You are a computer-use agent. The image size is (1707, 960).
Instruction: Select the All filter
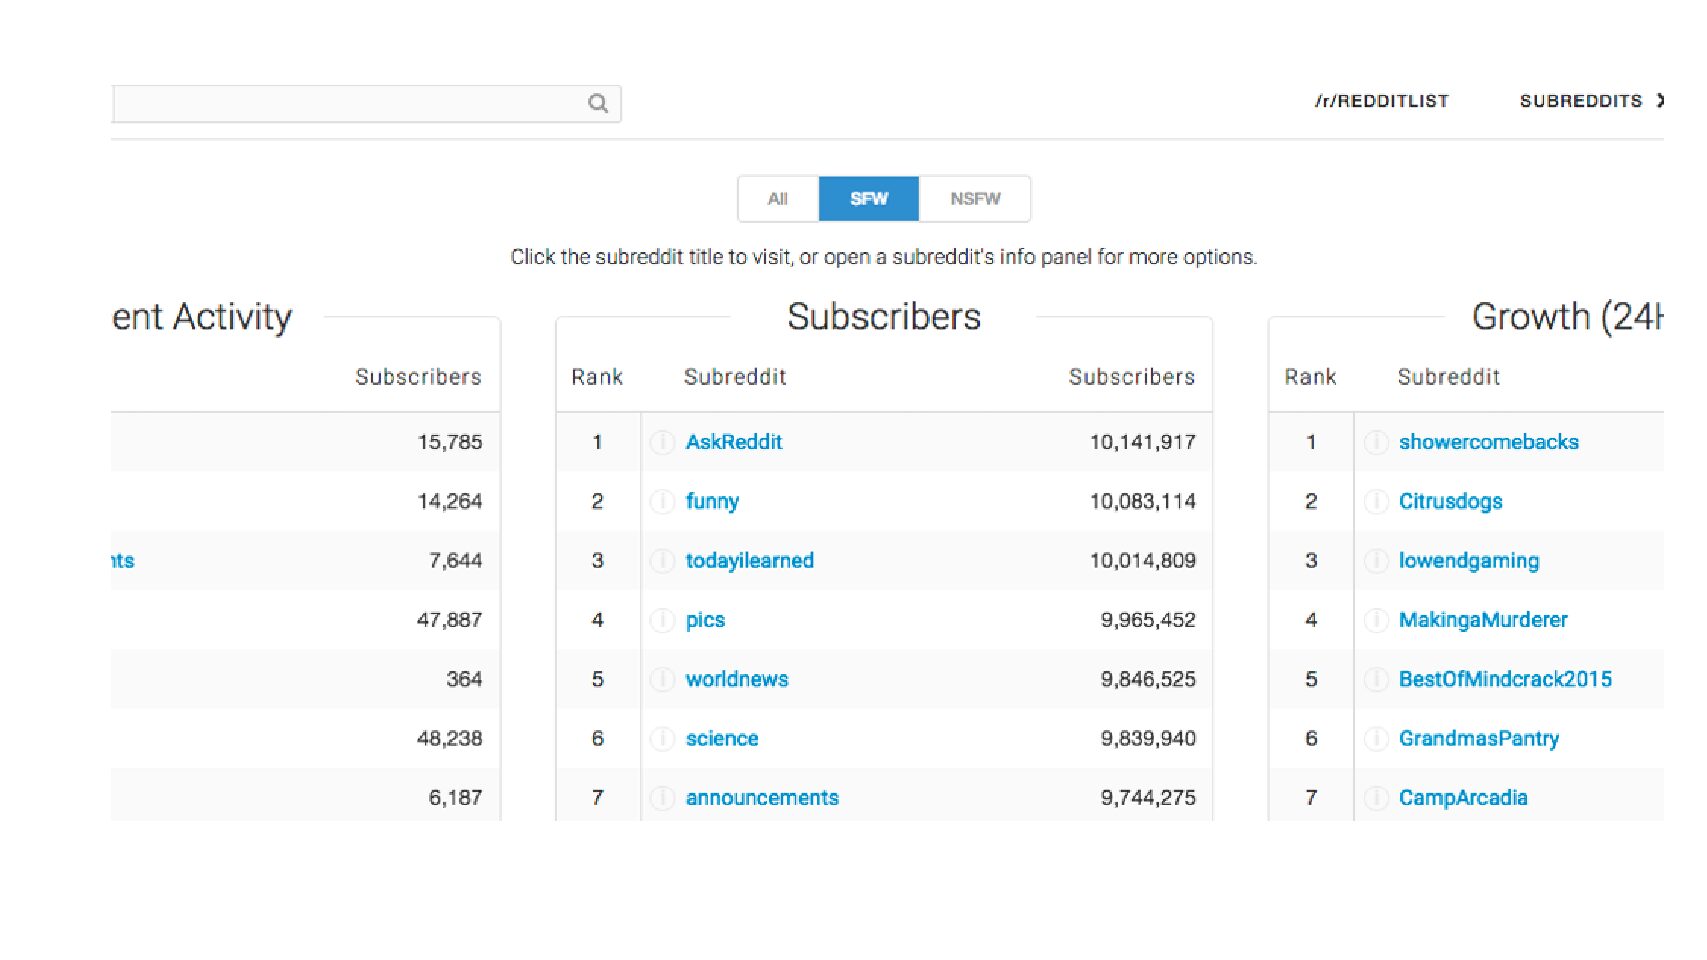click(x=778, y=199)
